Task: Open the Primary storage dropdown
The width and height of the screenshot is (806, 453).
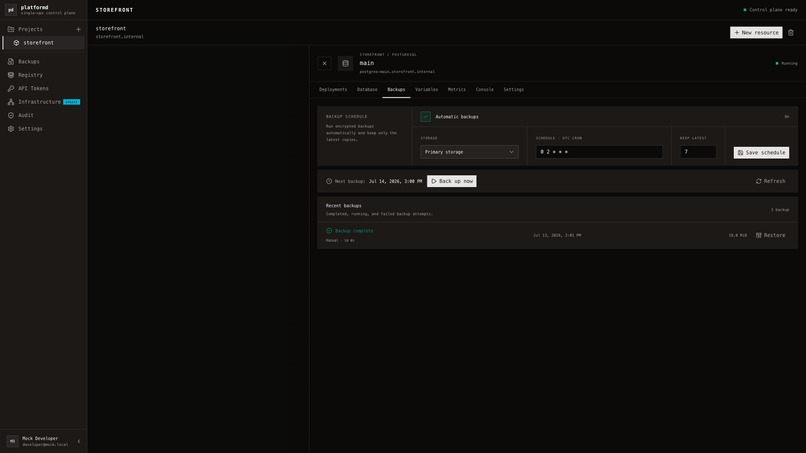Action: 469,152
